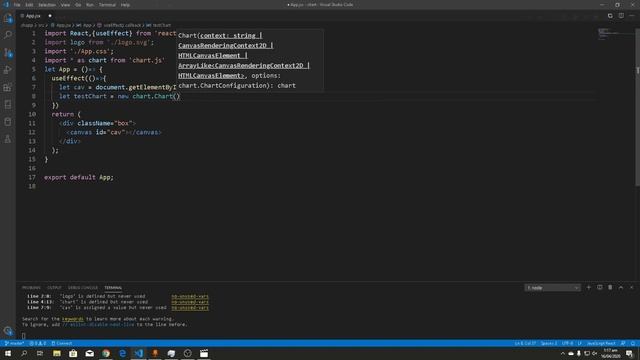
Task: Open the Edit menu
Action: [x=29, y=5]
